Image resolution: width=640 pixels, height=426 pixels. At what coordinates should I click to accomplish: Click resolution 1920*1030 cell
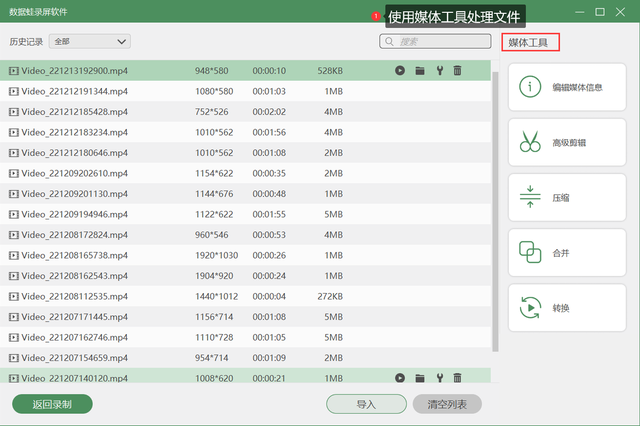coord(216,255)
